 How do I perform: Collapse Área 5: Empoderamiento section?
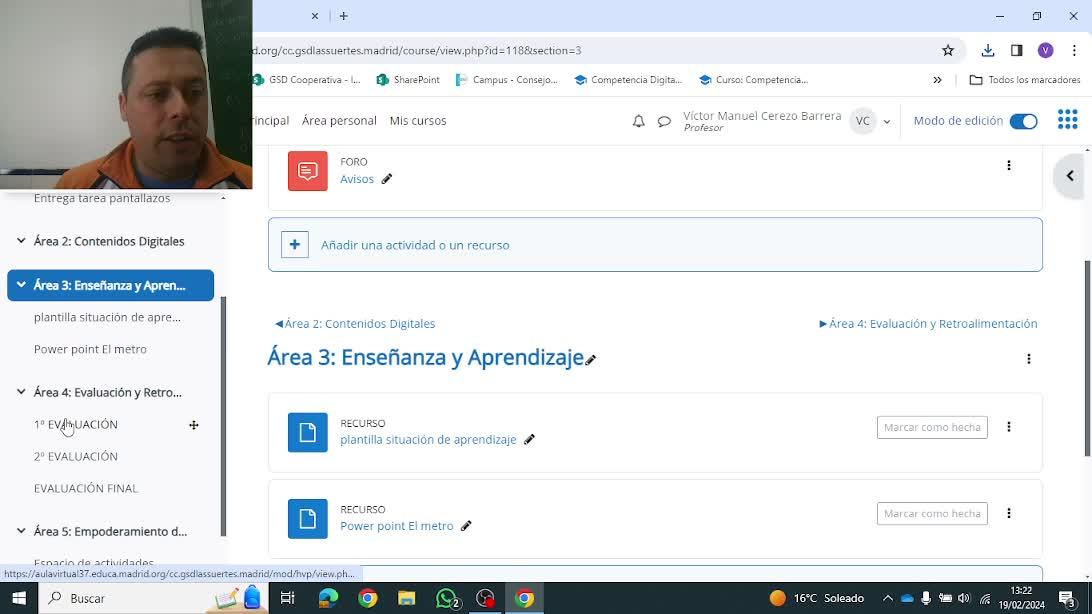point(21,530)
